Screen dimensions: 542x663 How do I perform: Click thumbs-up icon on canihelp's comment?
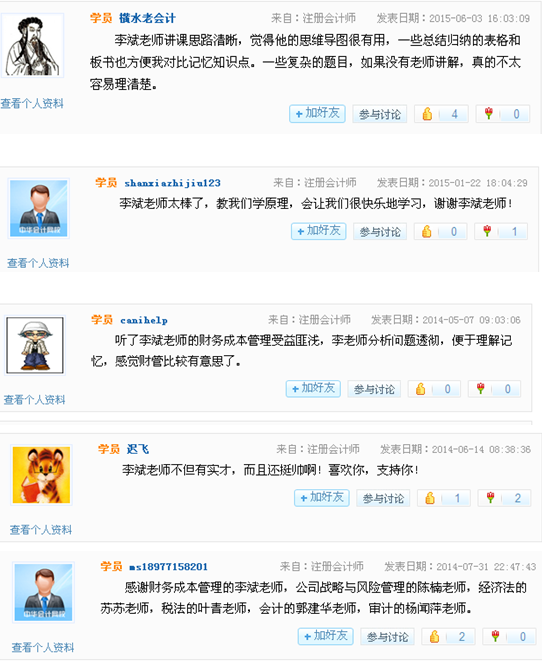click(x=420, y=389)
